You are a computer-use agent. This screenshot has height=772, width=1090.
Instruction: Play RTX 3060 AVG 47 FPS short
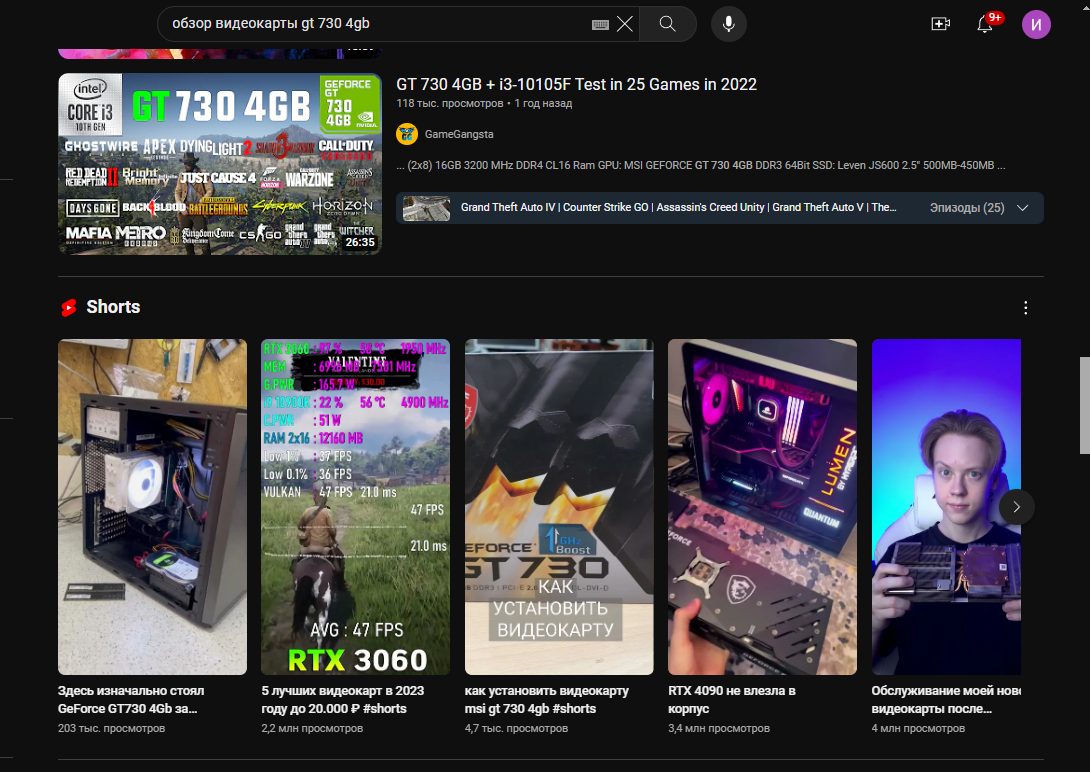point(355,506)
